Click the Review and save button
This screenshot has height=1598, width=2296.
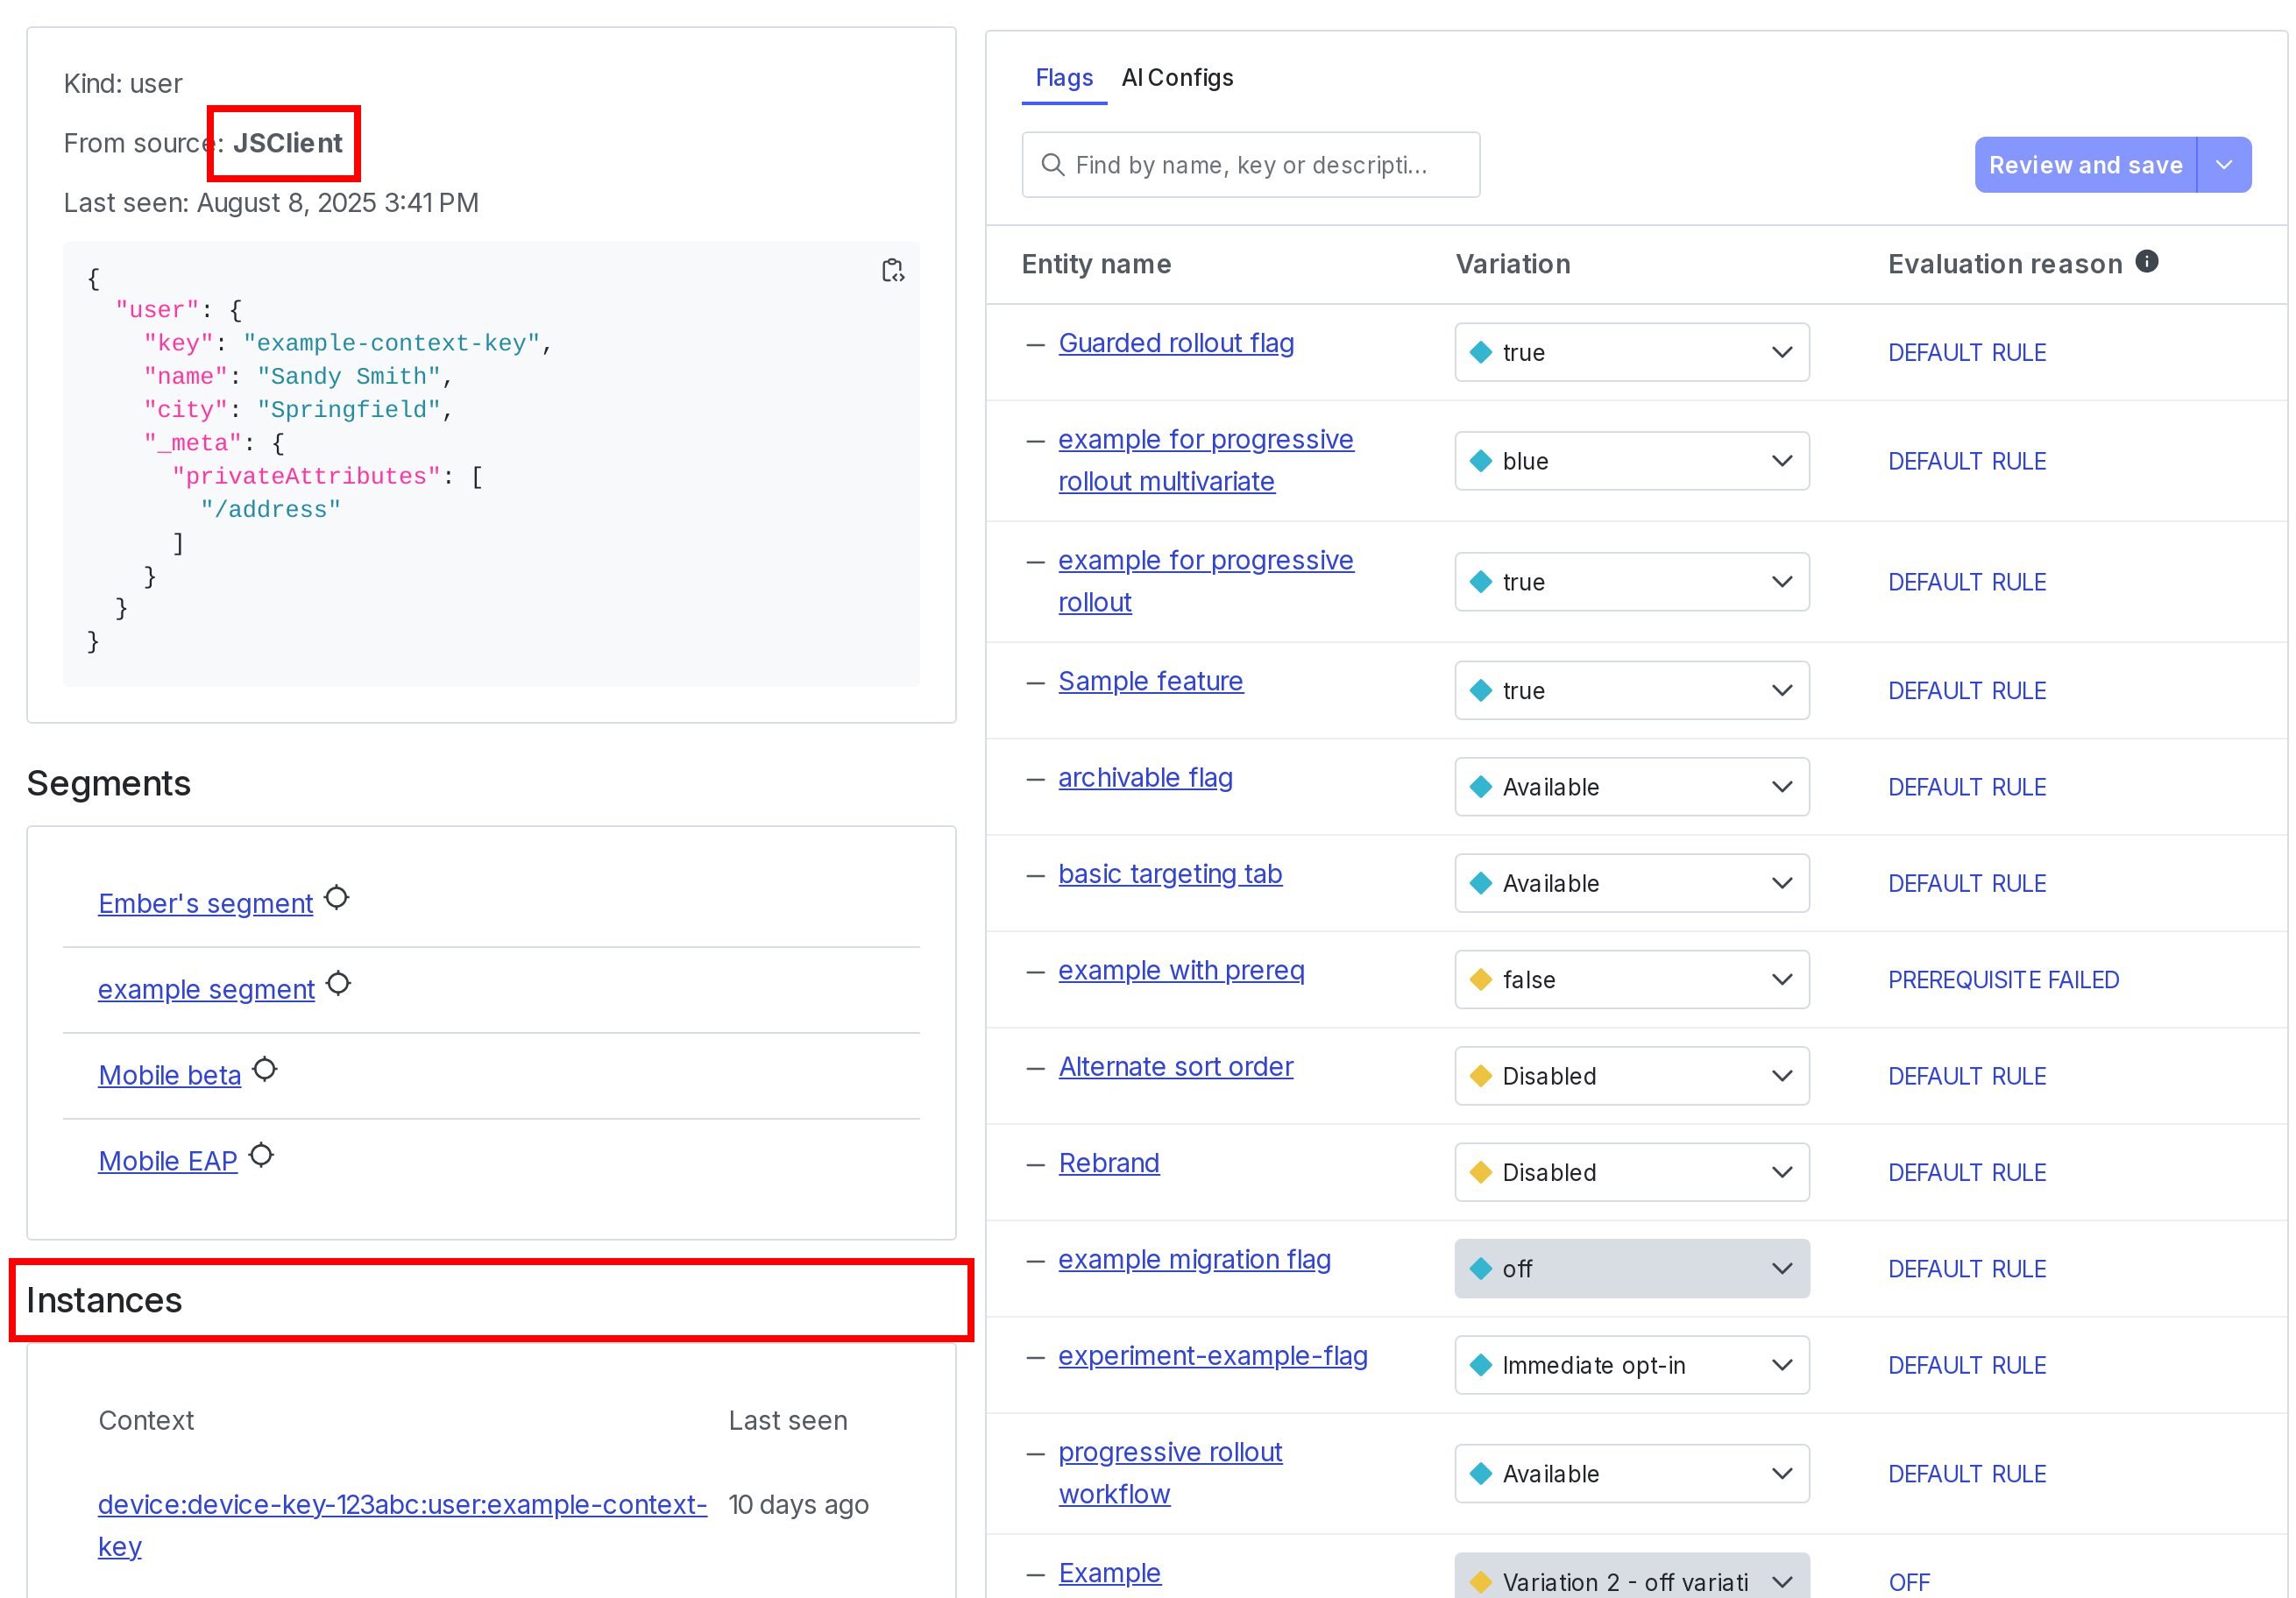point(2085,164)
